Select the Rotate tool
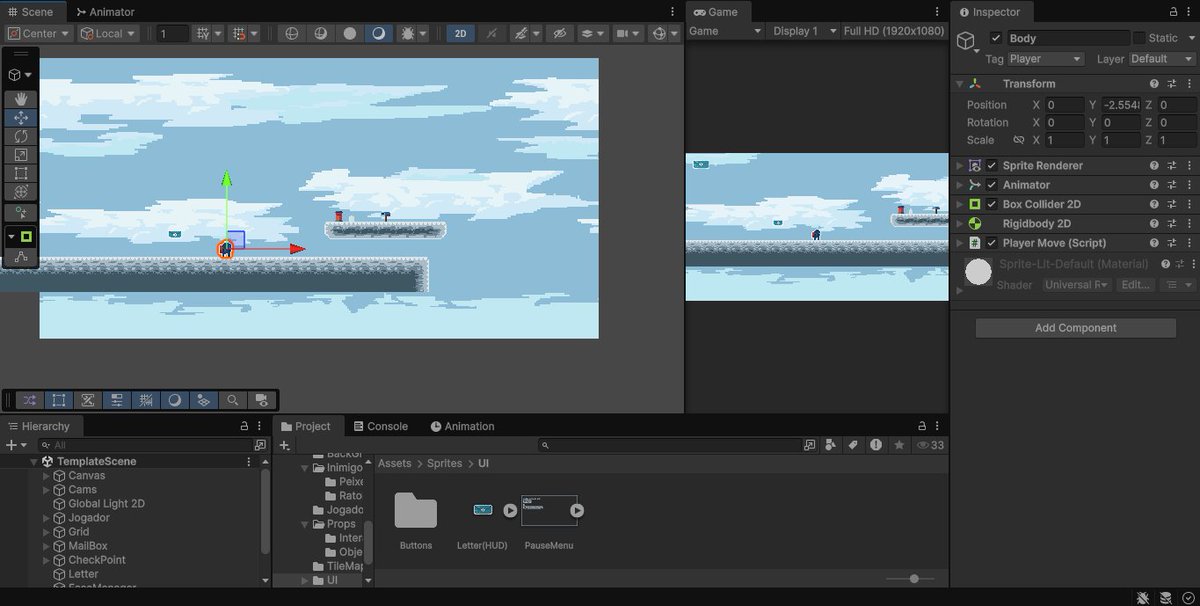Viewport: 1200px width, 606px height. point(20,136)
